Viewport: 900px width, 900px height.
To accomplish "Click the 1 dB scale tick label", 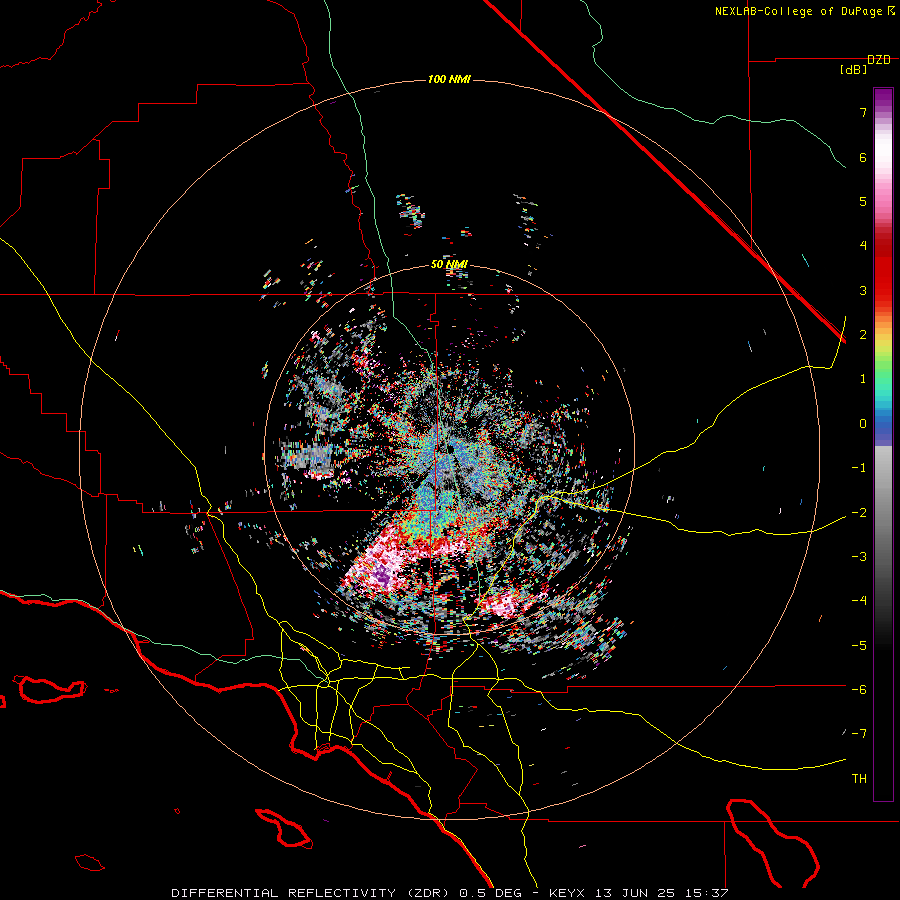I will pyautogui.click(x=863, y=379).
